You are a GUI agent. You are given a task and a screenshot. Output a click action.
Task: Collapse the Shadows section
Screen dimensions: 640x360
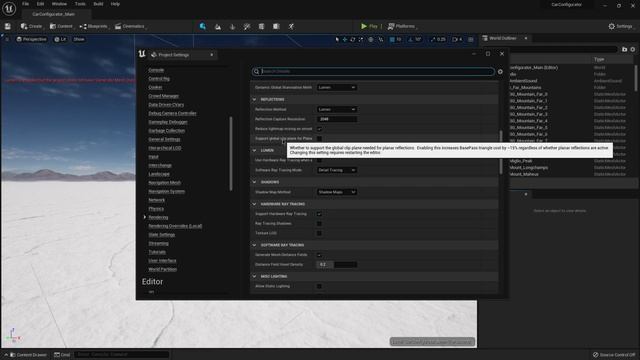pyautogui.click(x=254, y=182)
